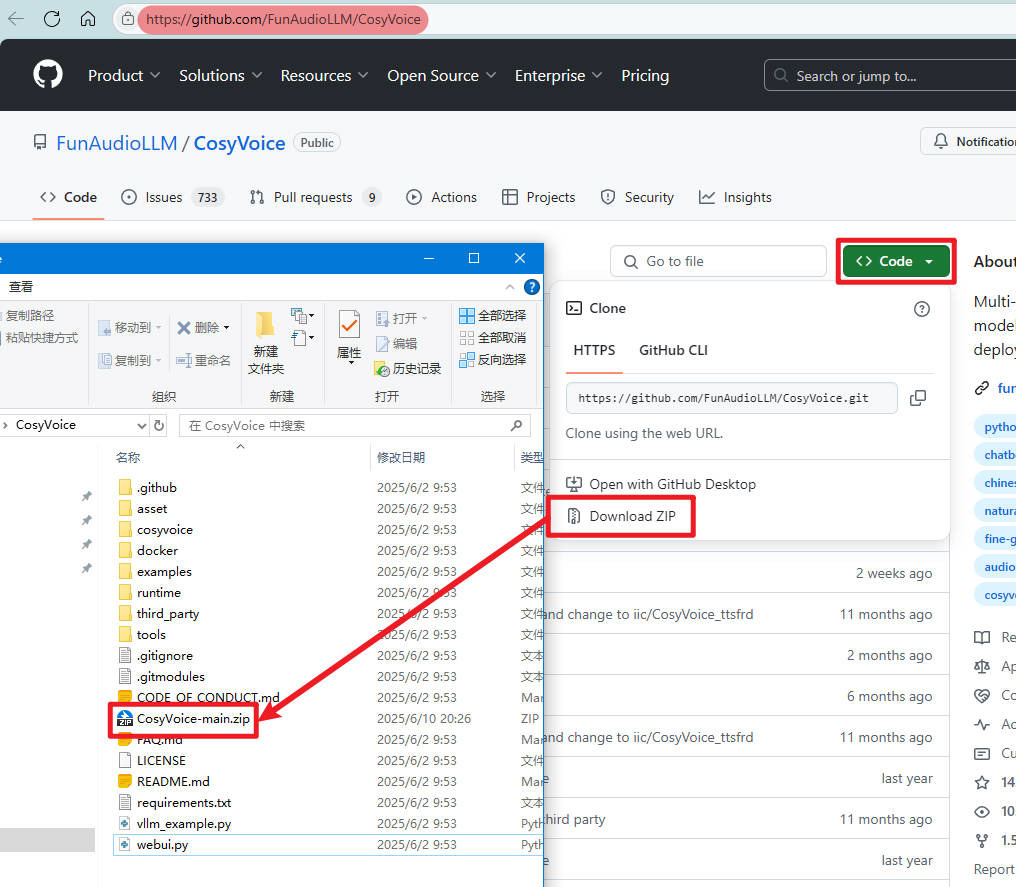Copy the clone URL to clipboard
1016x887 pixels.
pyautogui.click(x=918, y=398)
